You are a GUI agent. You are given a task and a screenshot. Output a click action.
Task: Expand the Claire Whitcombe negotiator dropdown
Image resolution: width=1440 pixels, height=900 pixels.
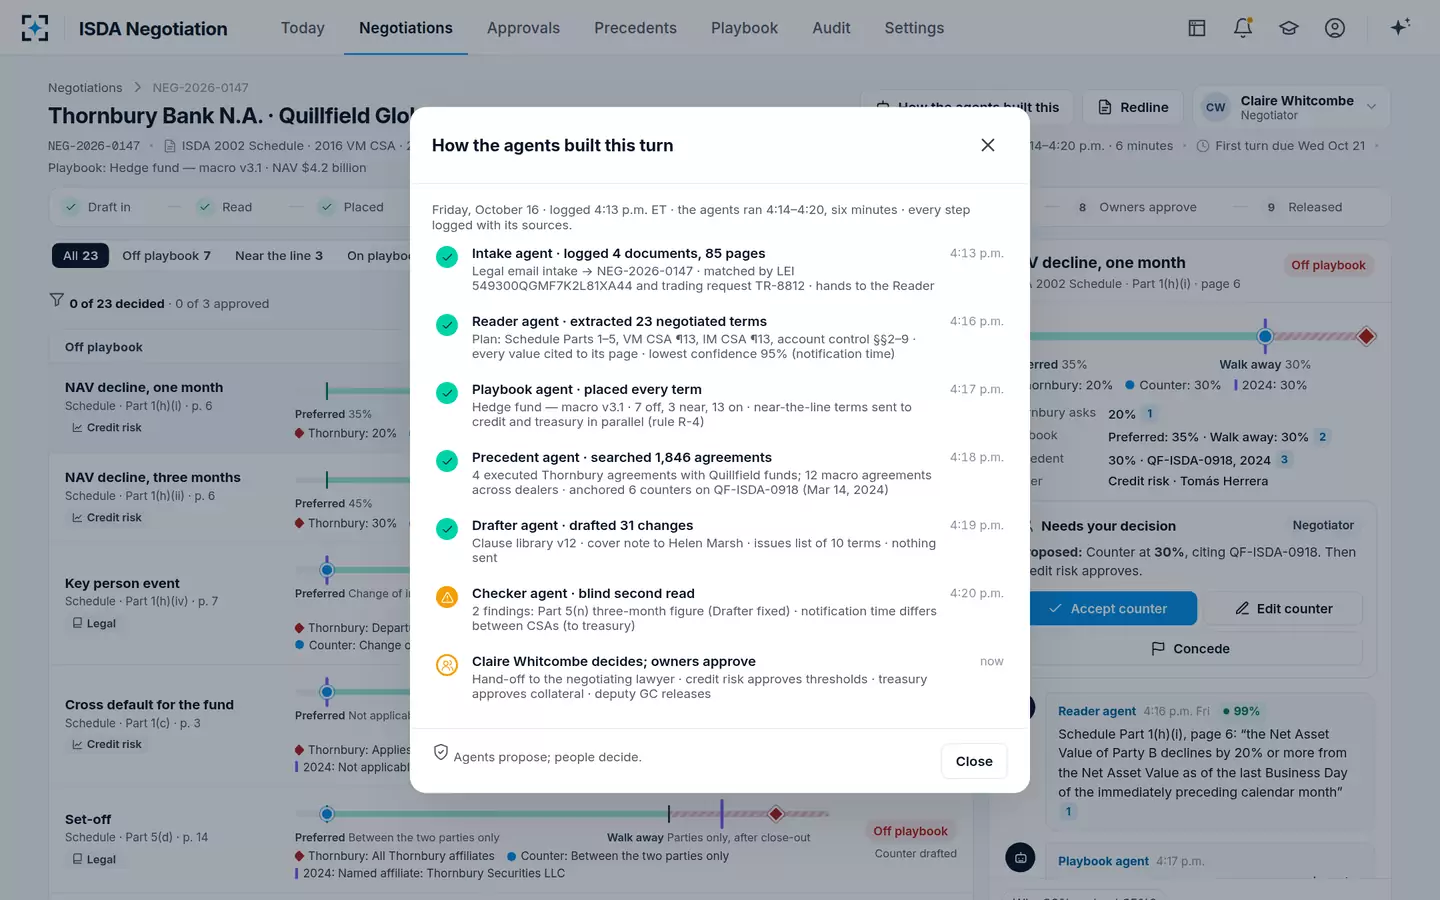pyautogui.click(x=1291, y=107)
